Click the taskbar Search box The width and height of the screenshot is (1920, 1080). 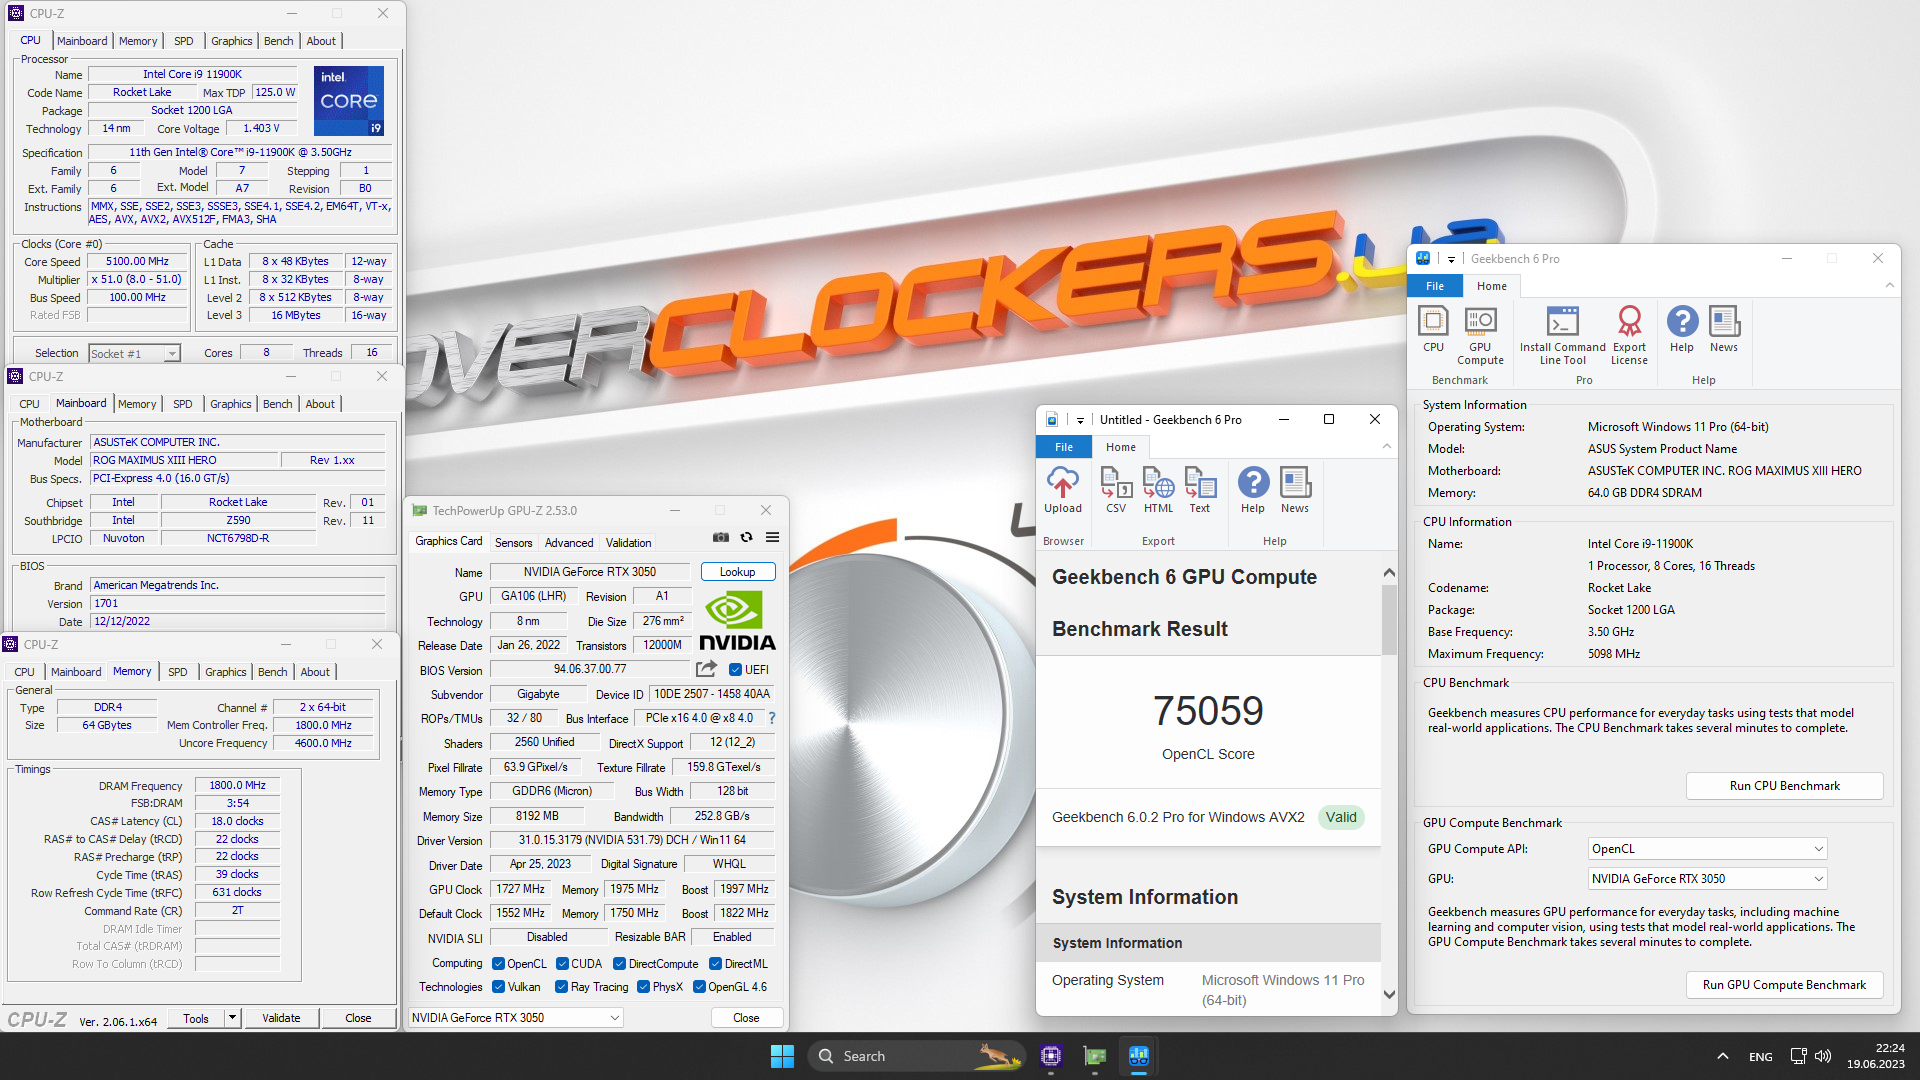(916, 1056)
